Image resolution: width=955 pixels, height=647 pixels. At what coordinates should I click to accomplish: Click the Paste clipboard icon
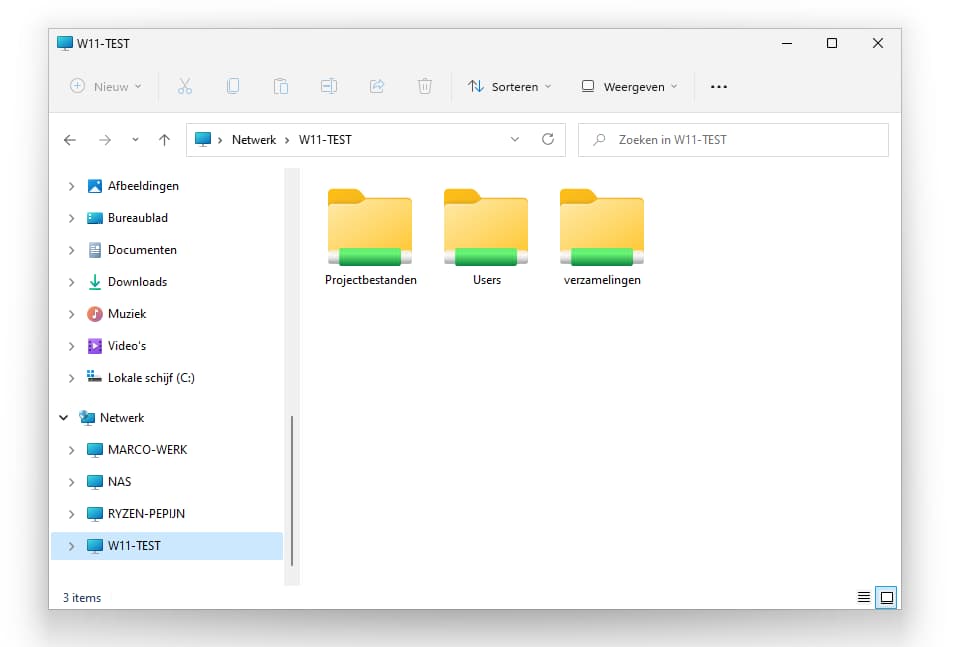281,87
